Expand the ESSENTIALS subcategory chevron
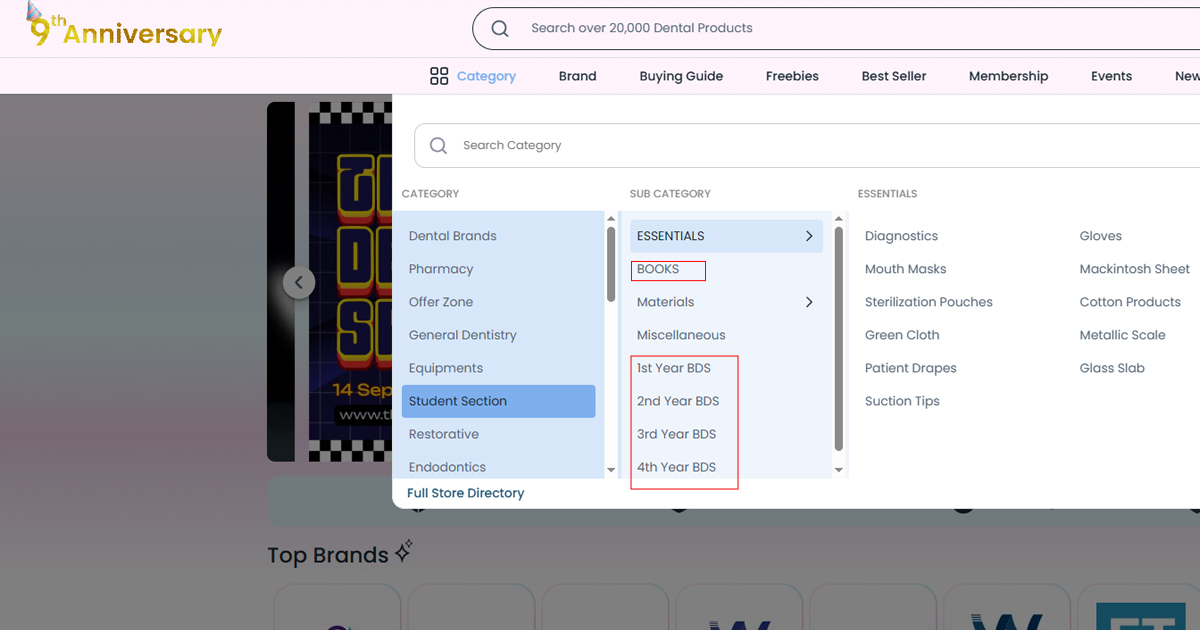This screenshot has height=630, width=1200. click(x=809, y=236)
